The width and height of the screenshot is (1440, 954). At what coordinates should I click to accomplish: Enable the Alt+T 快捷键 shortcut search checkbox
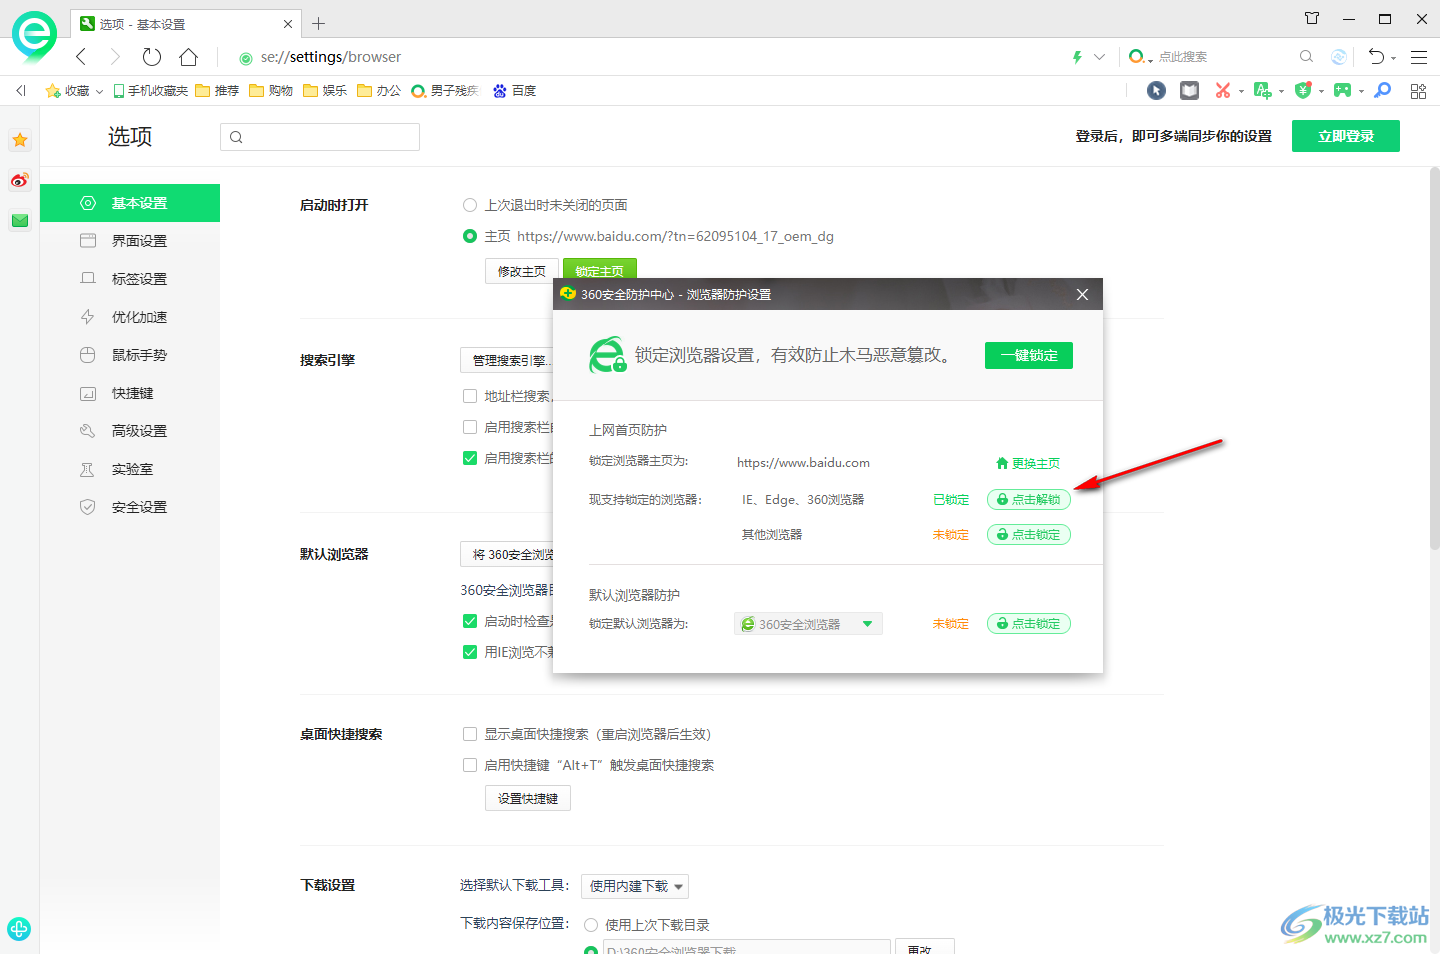pyautogui.click(x=470, y=765)
